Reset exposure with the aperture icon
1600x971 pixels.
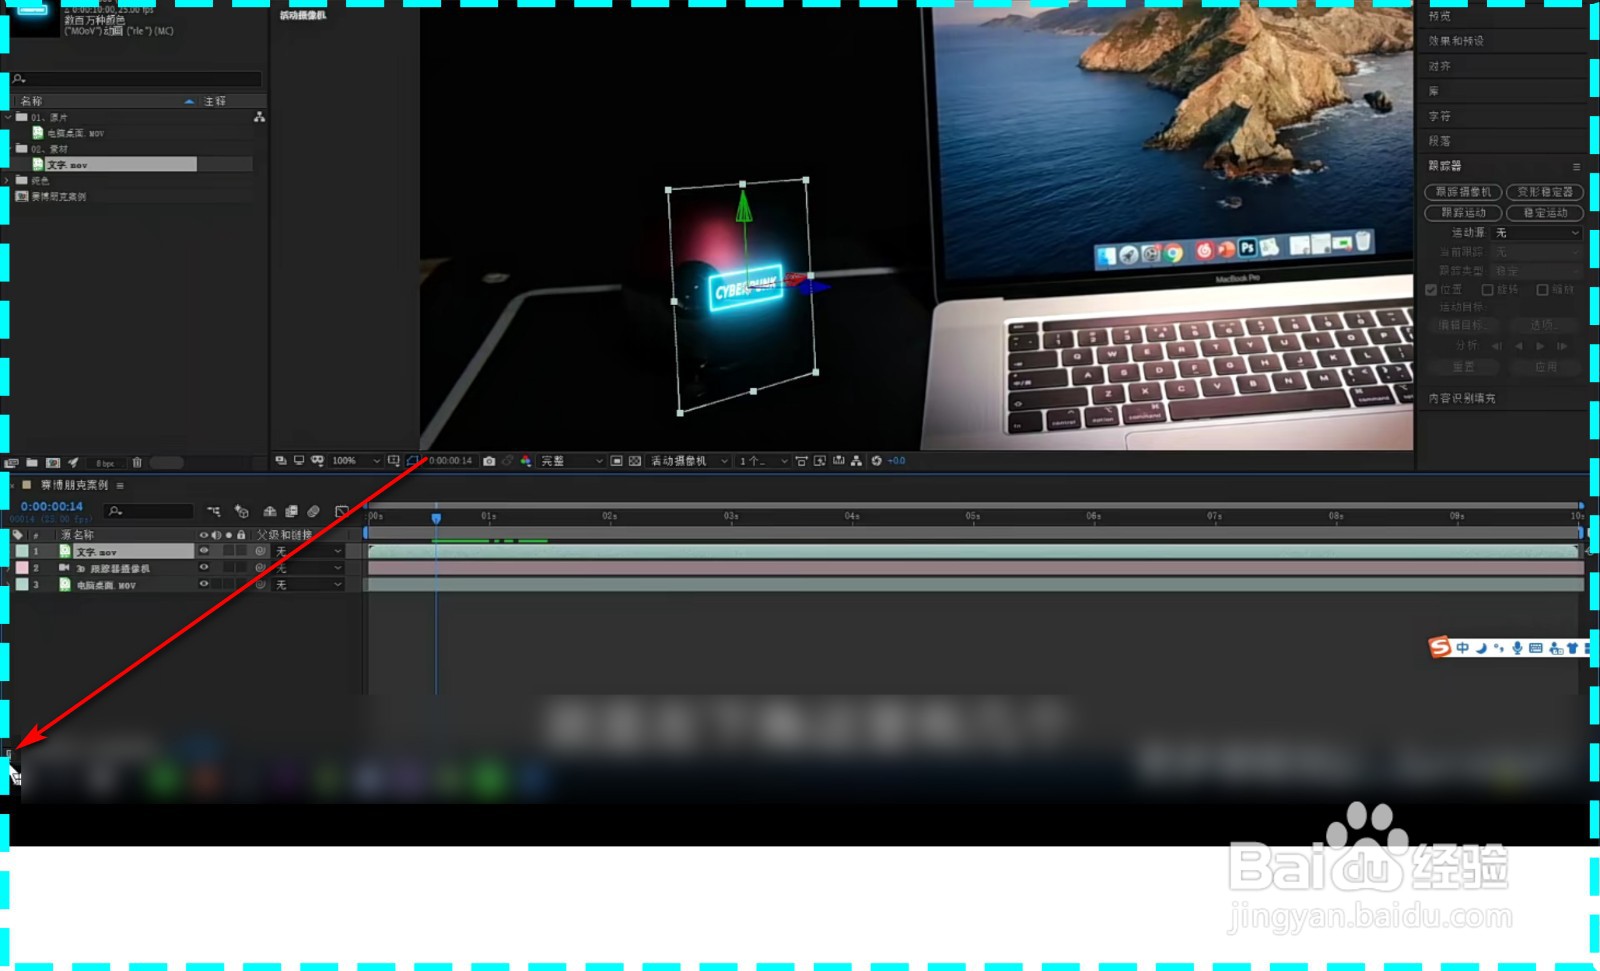tap(876, 461)
